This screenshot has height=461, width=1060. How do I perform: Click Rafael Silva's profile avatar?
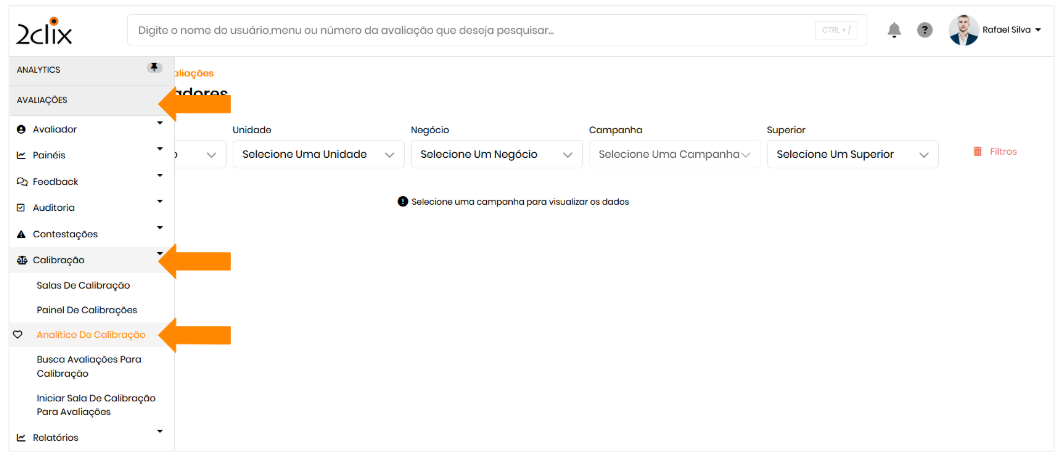964,30
